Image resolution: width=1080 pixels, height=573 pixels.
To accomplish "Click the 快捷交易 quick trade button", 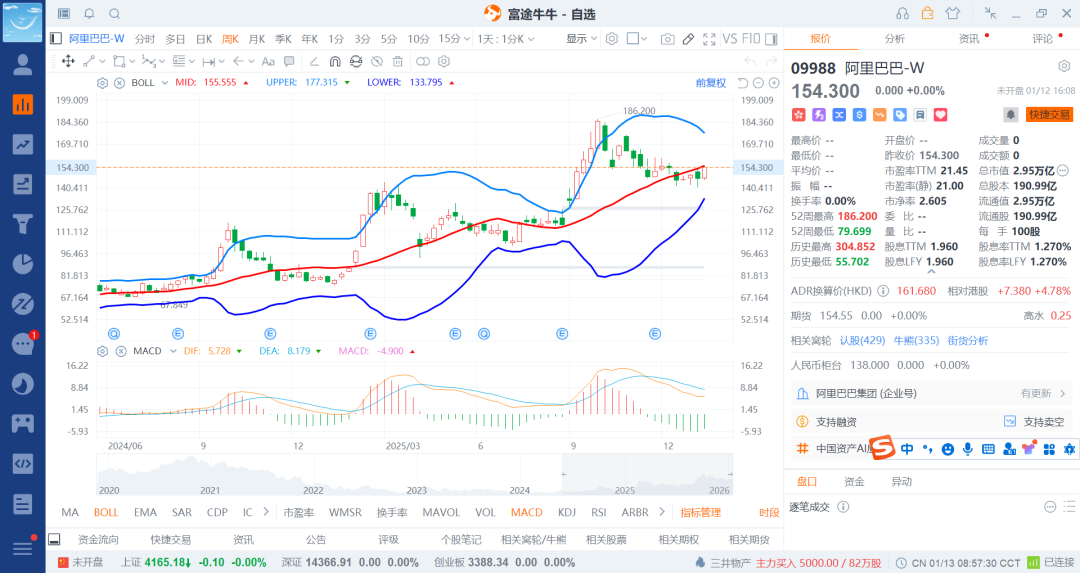I will (1048, 114).
